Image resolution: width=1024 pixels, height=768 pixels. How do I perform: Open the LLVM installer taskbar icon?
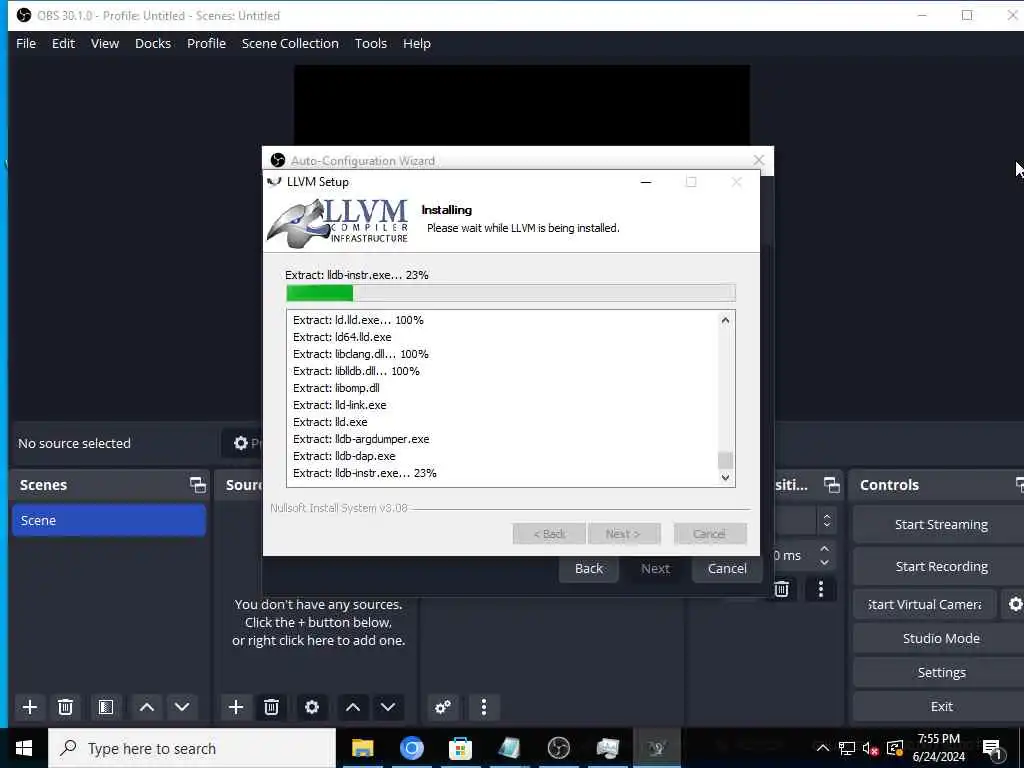click(656, 748)
